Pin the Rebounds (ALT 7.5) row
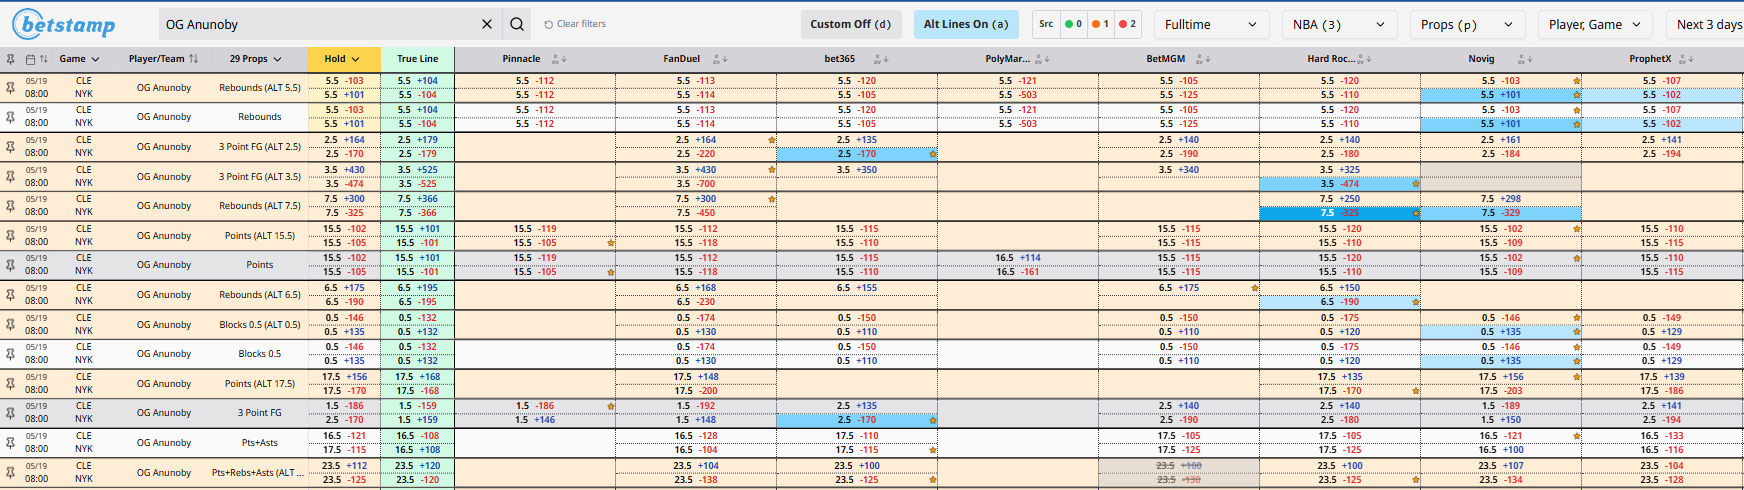Image resolution: width=1744 pixels, height=490 pixels. point(10,206)
